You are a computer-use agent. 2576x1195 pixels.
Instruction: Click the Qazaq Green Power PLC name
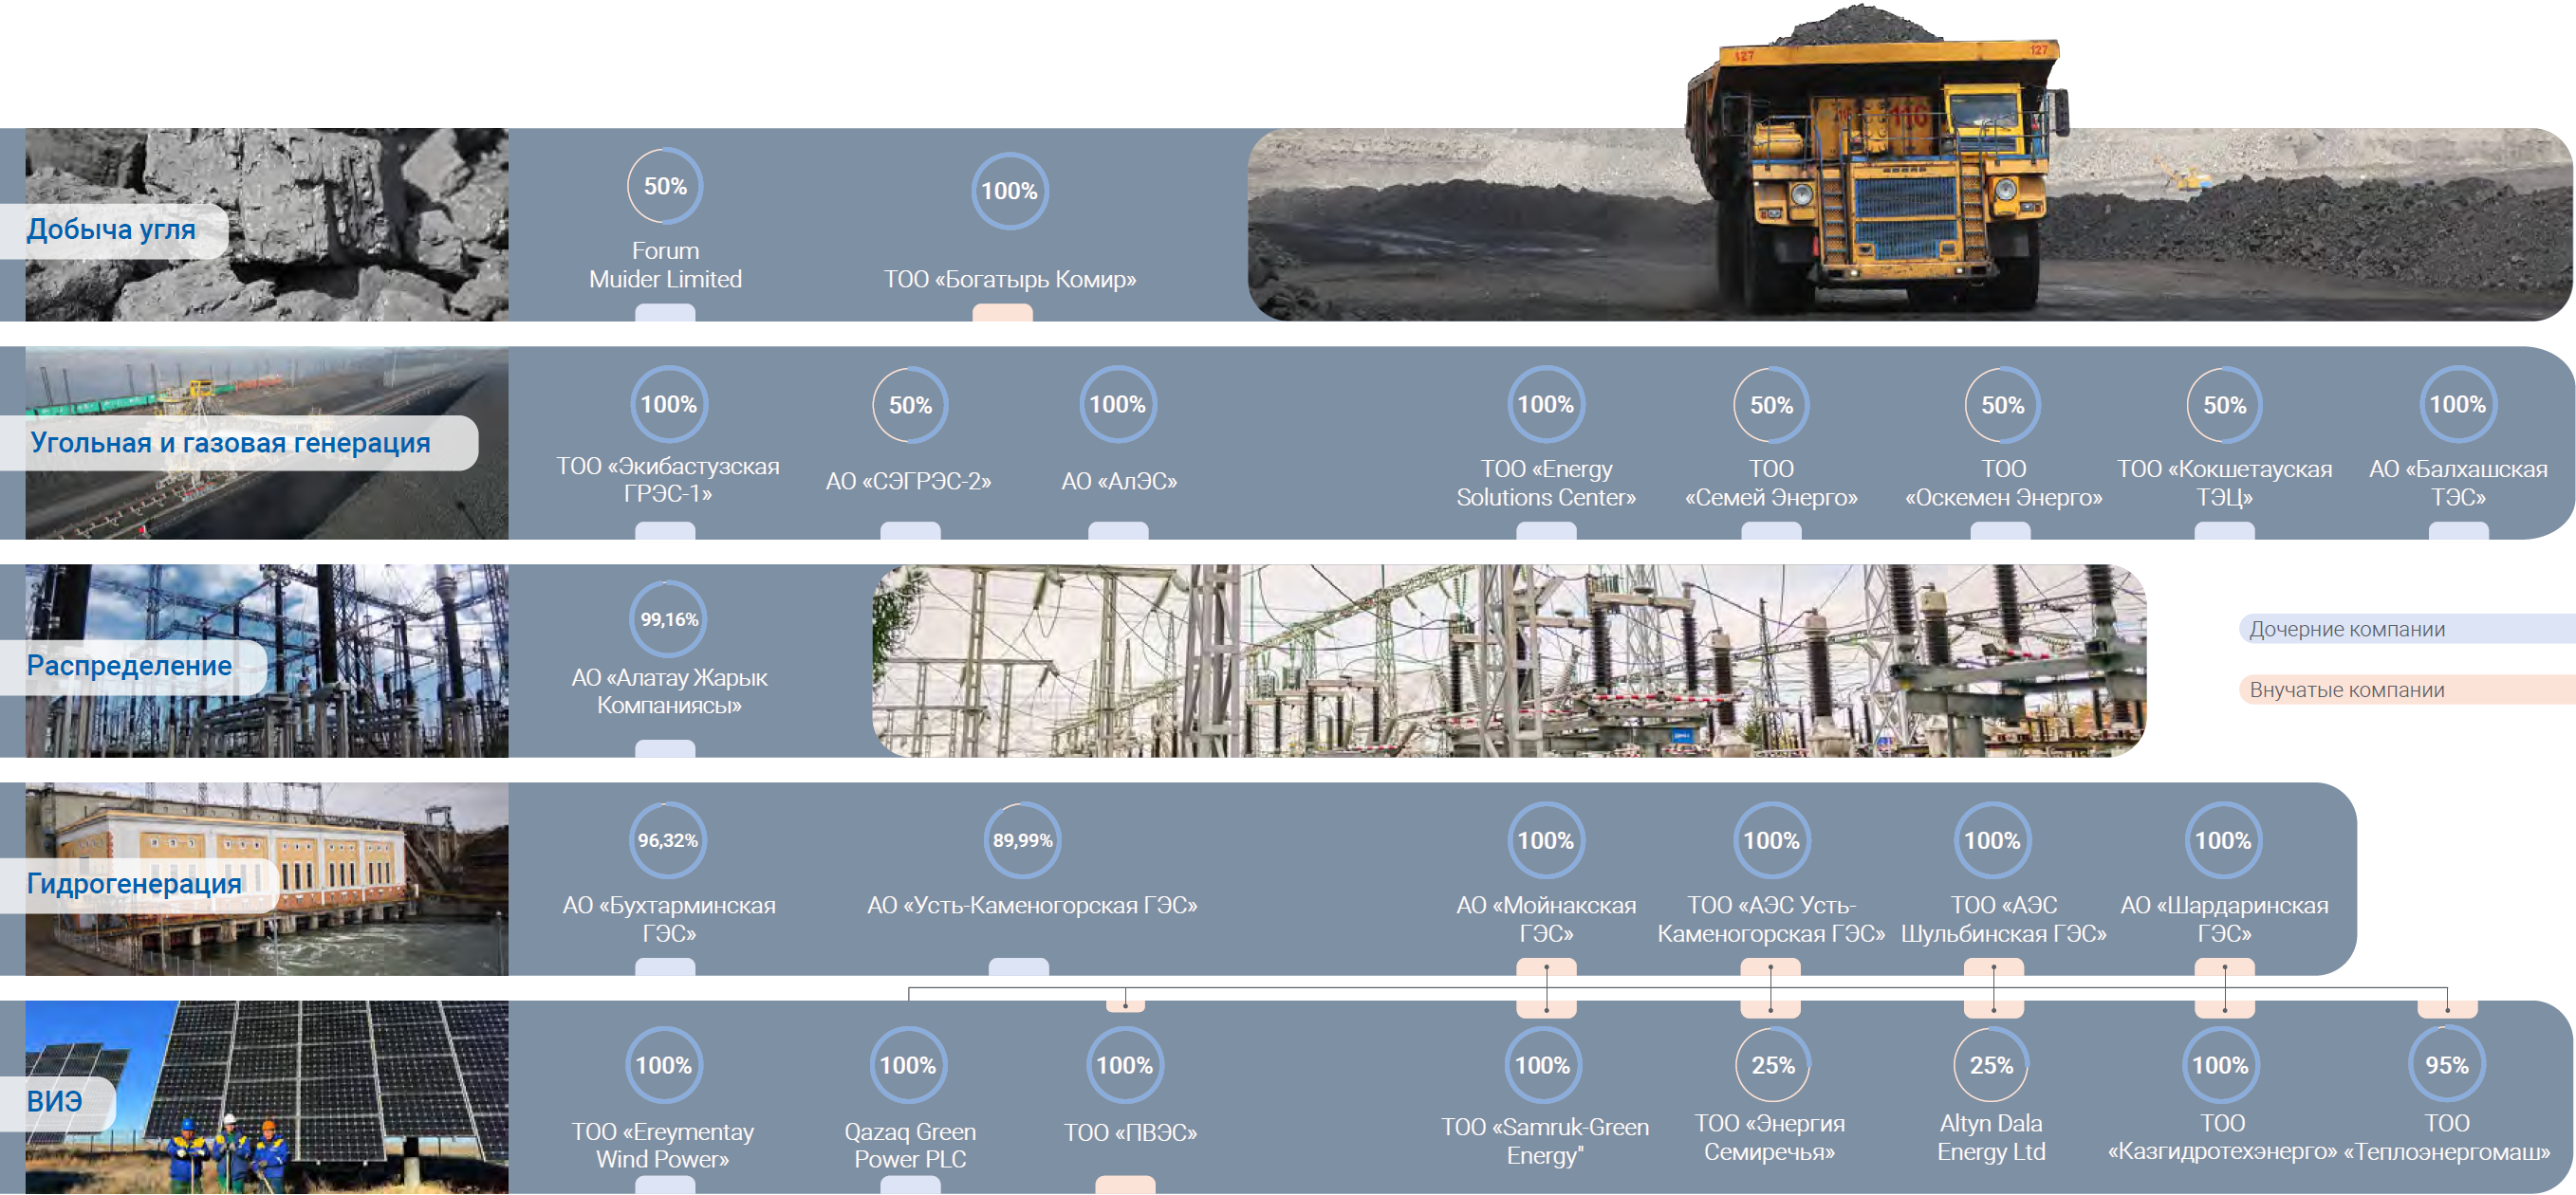[x=910, y=1145]
